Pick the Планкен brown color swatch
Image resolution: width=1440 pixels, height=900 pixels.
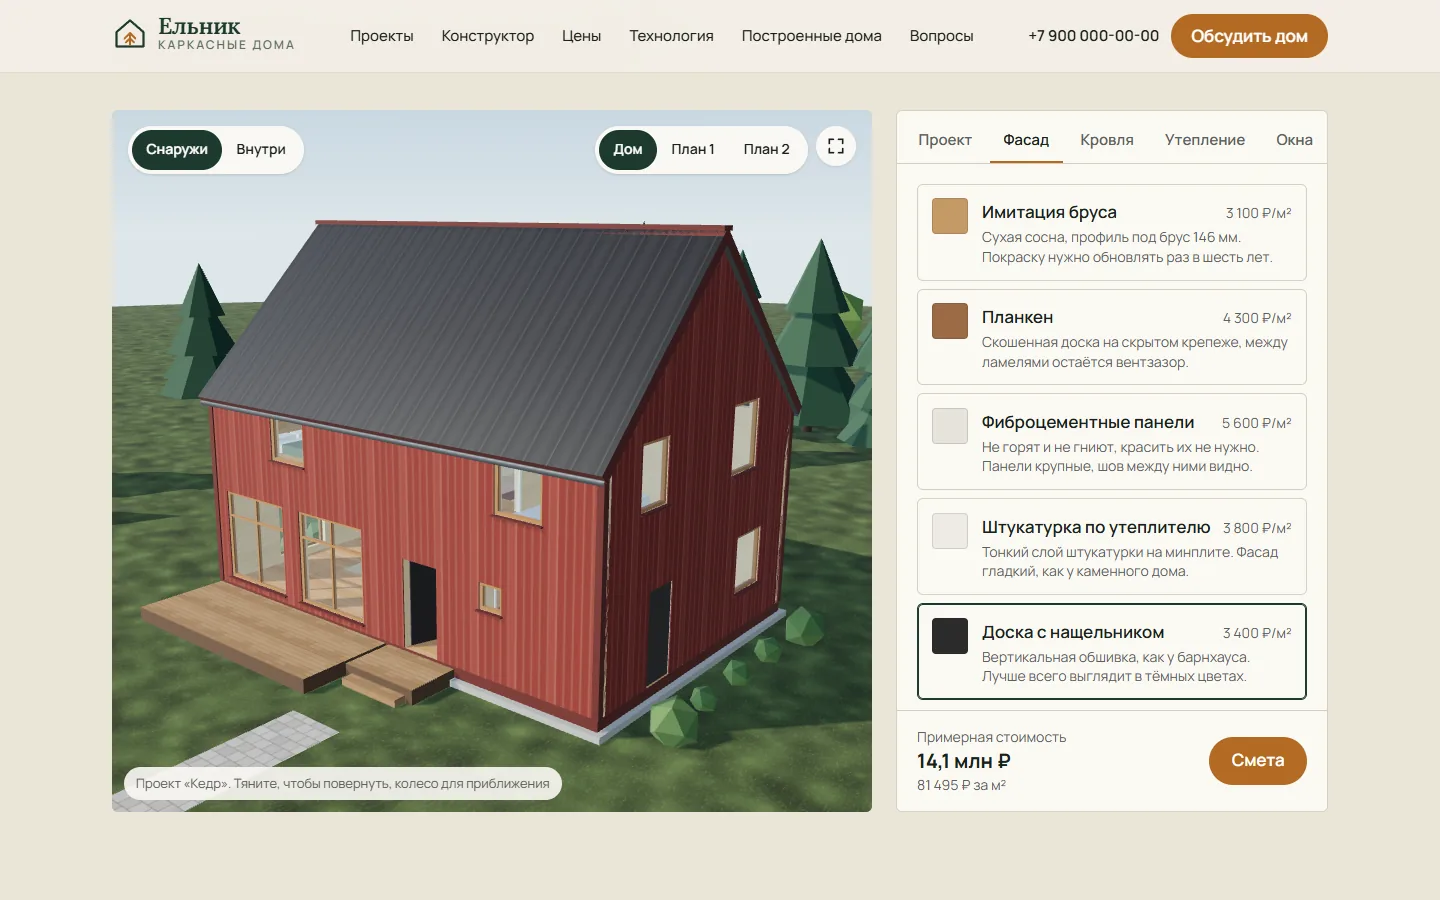[x=950, y=321]
